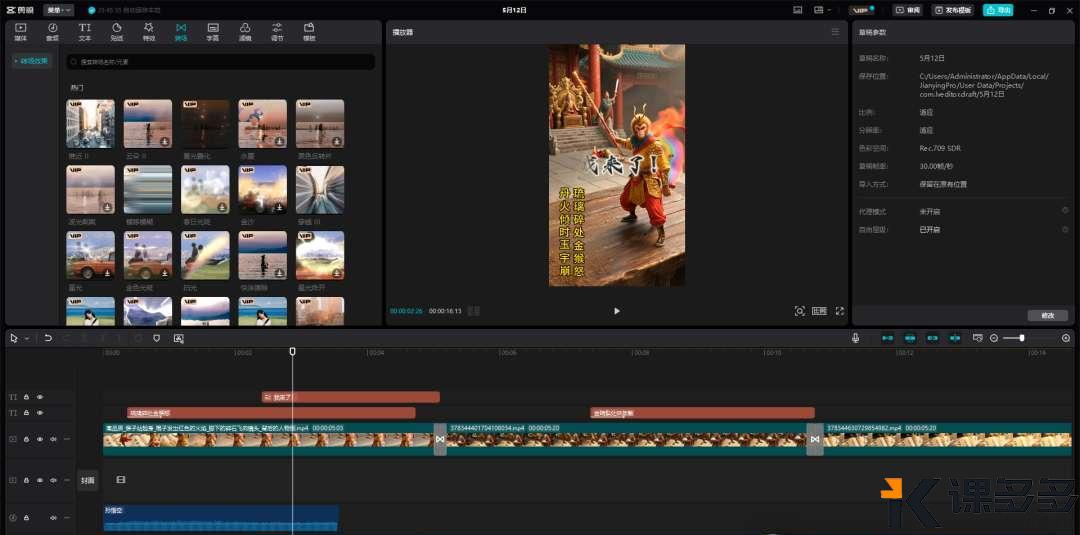Start recording with the microphone icon
Image resolution: width=1080 pixels, height=535 pixels.
855,338
